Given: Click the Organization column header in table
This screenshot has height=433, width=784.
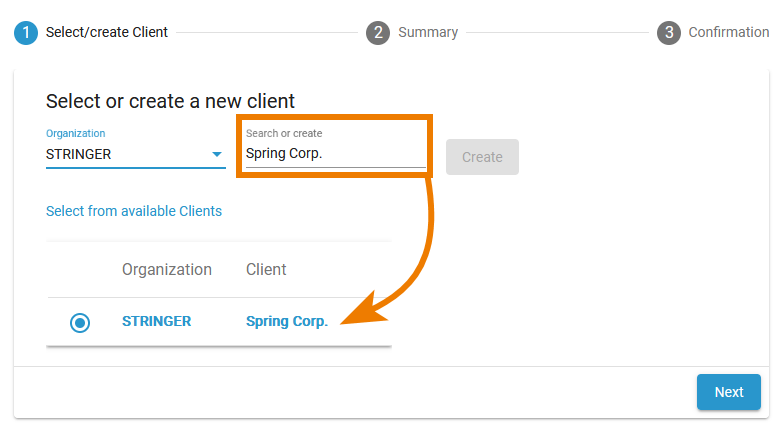Looking at the screenshot, I should click(x=167, y=269).
